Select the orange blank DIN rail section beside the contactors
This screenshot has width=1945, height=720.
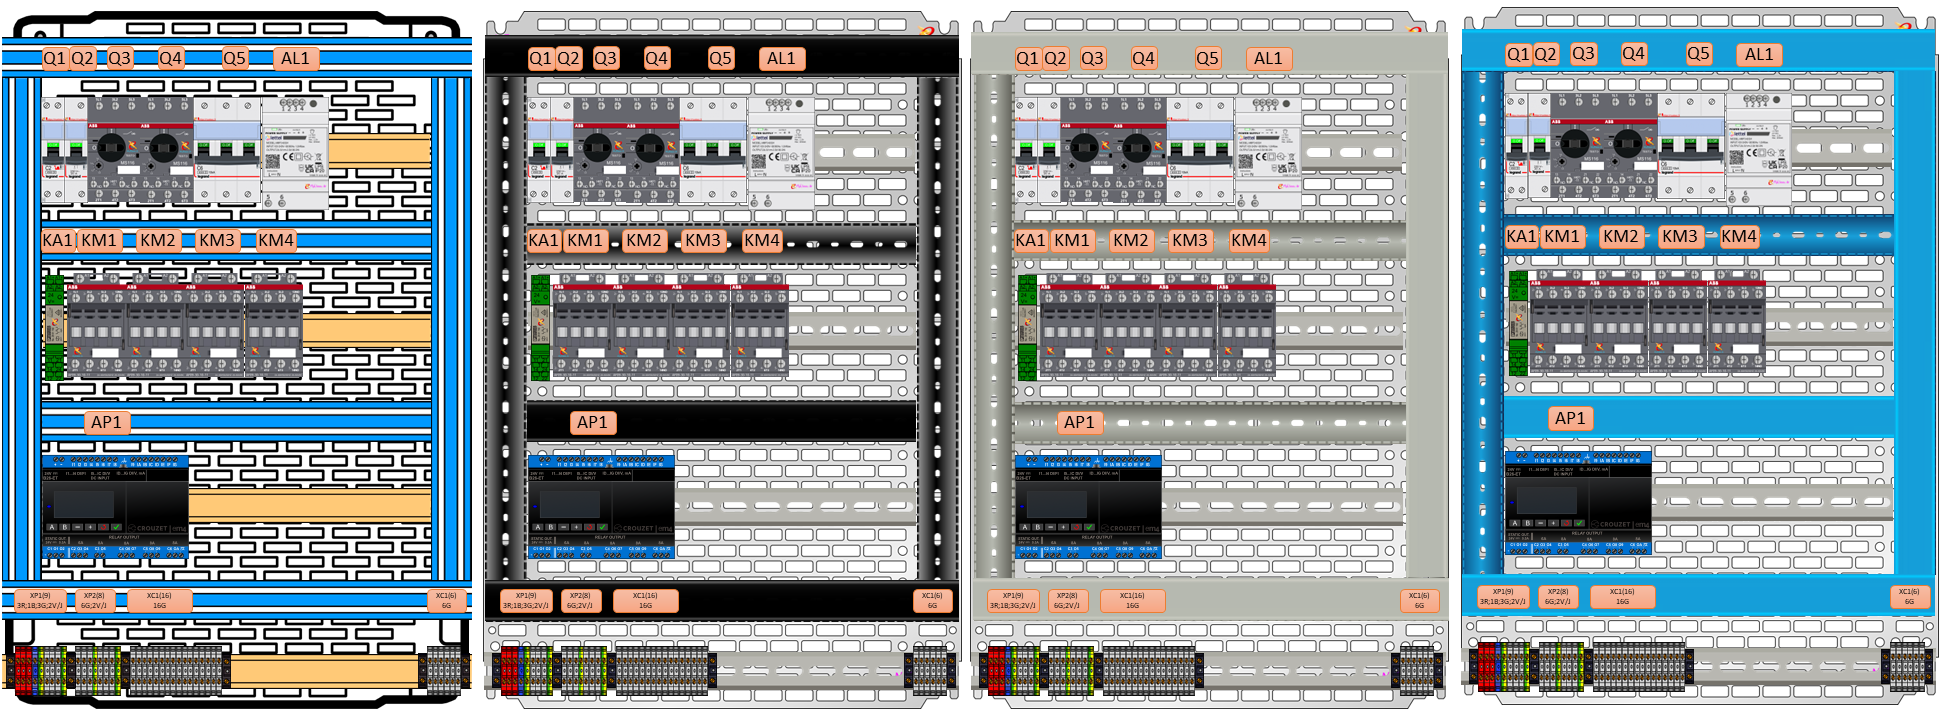pos(366,331)
